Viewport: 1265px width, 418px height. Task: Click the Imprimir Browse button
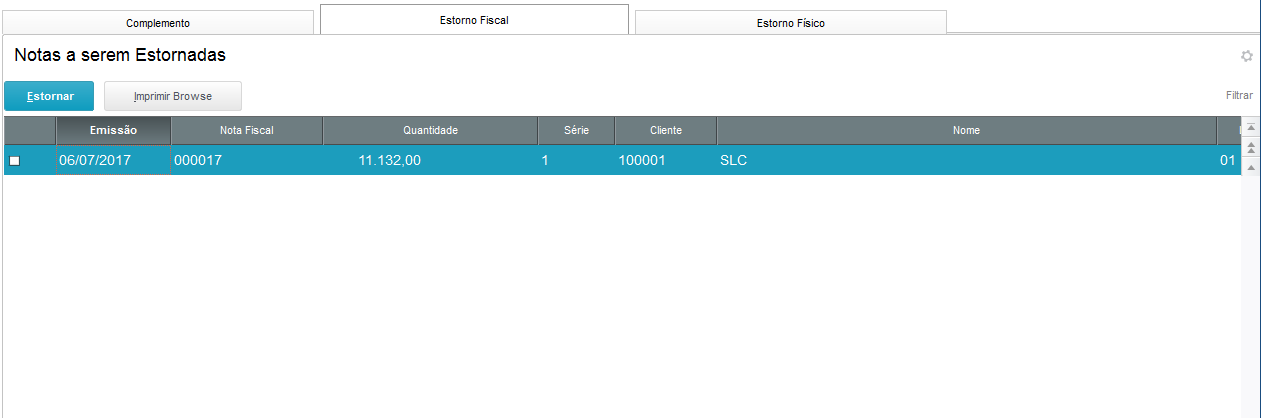pyautogui.click(x=173, y=96)
